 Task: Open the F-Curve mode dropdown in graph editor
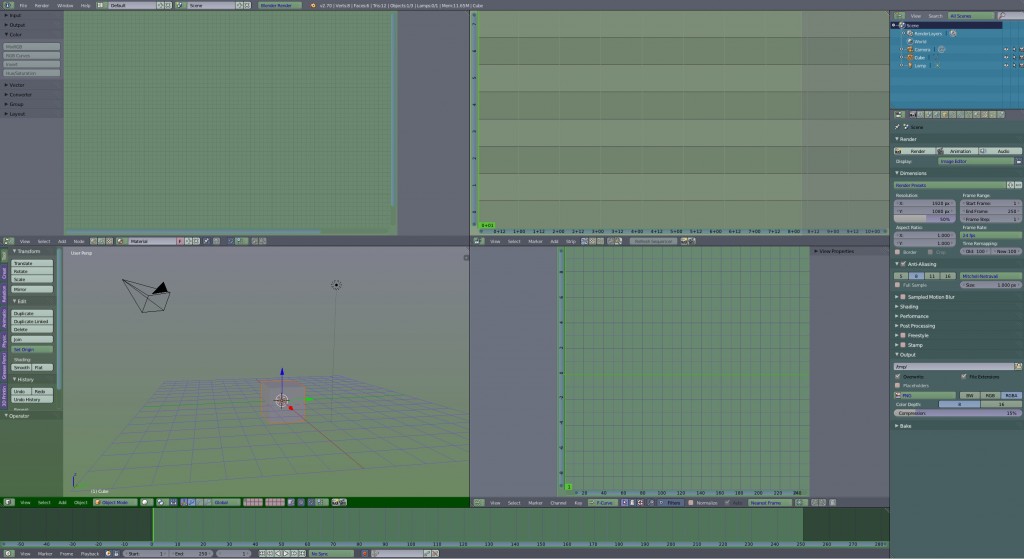[x=602, y=503]
